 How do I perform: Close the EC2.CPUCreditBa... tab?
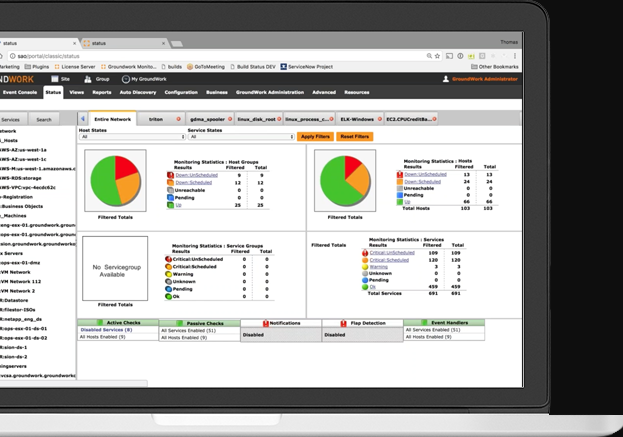[x=434, y=119]
